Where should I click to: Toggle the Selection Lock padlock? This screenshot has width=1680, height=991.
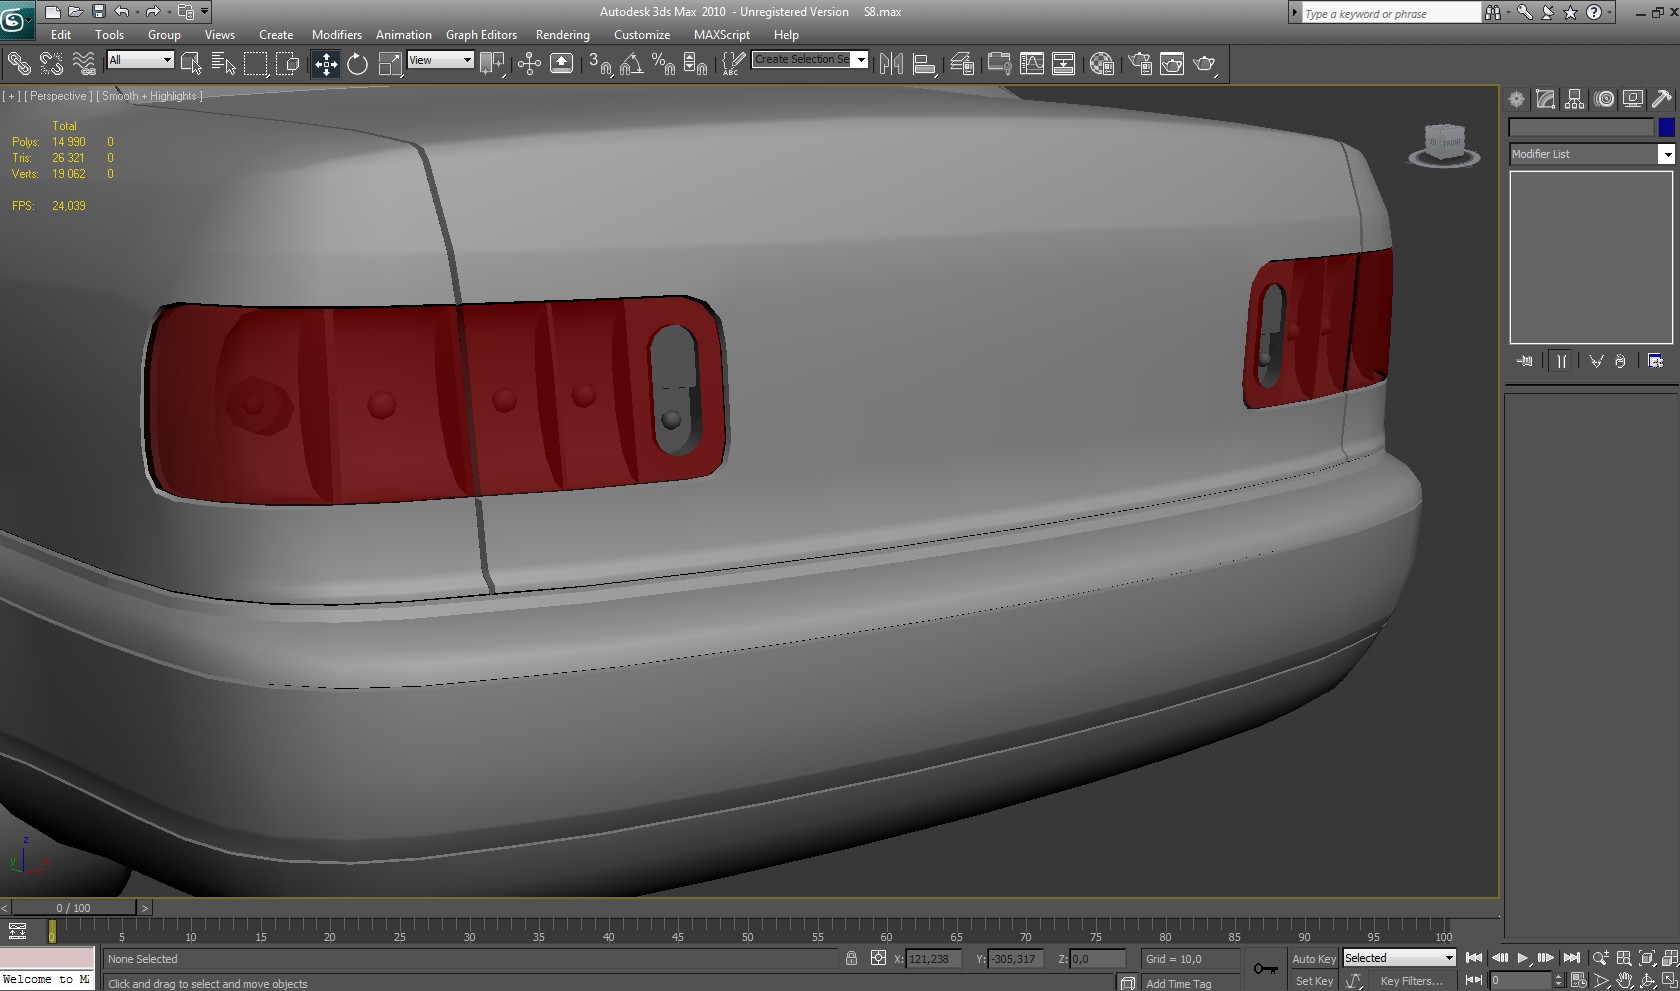pos(851,958)
